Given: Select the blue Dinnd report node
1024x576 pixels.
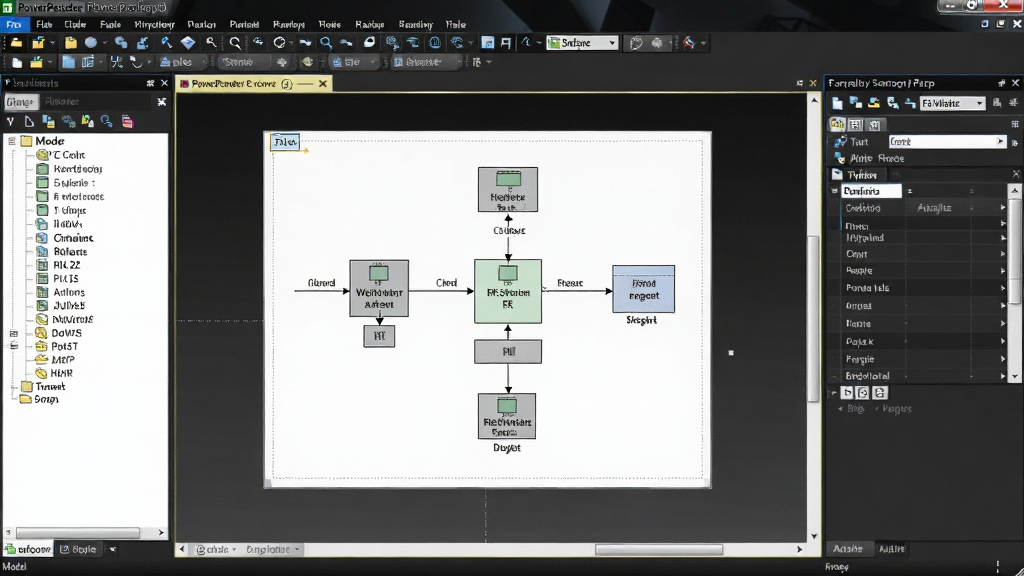Looking at the screenshot, I should point(643,289).
